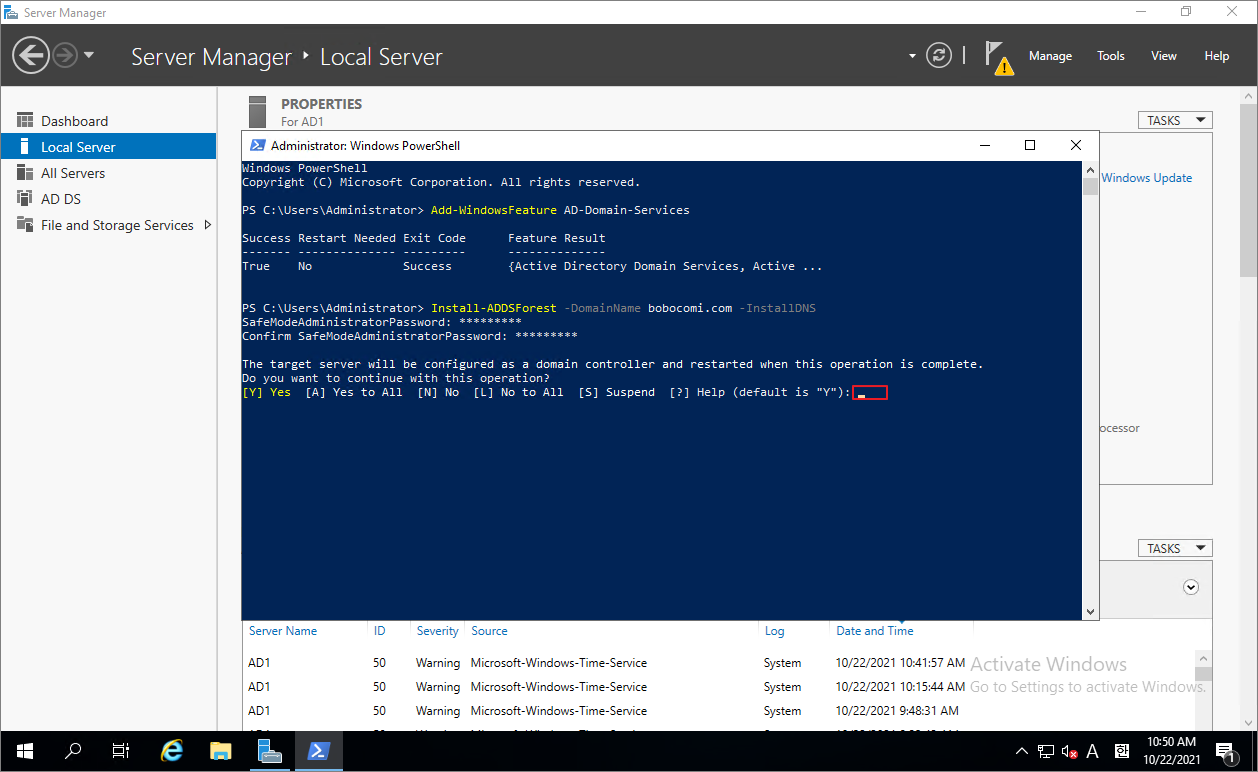This screenshot has width=1258, height=772.
Task: Close the PowerShell window
Action: click(1076, 145)
